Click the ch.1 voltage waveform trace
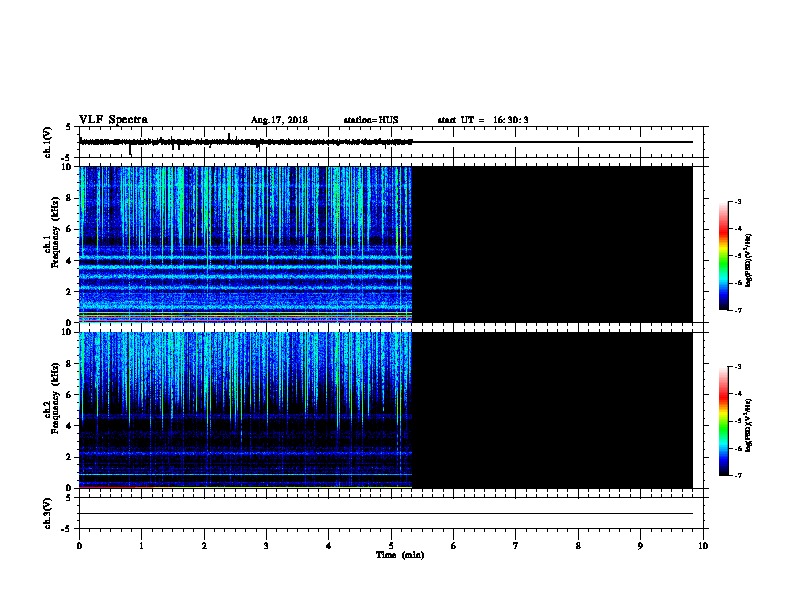Viewport: 792px width, 612px height. coord(245,142)
